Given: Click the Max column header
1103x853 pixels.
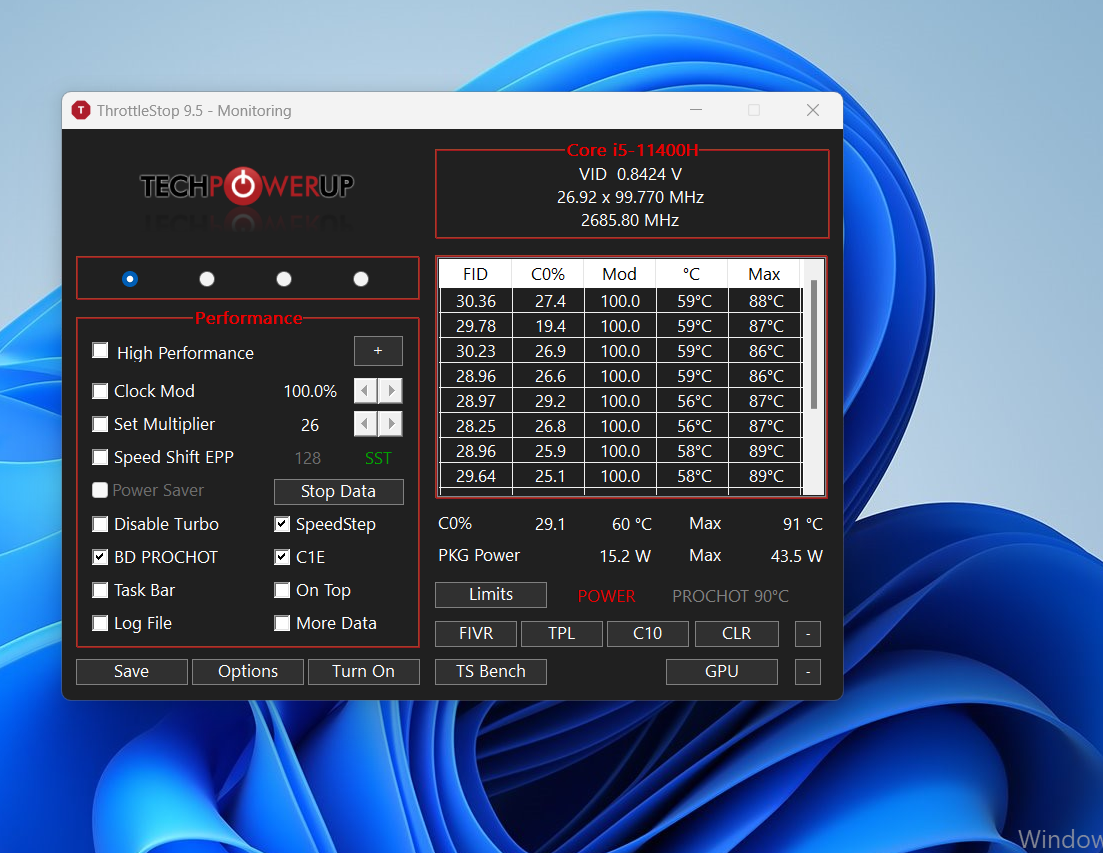Looking at the screenshot, I should pos(764,274).
